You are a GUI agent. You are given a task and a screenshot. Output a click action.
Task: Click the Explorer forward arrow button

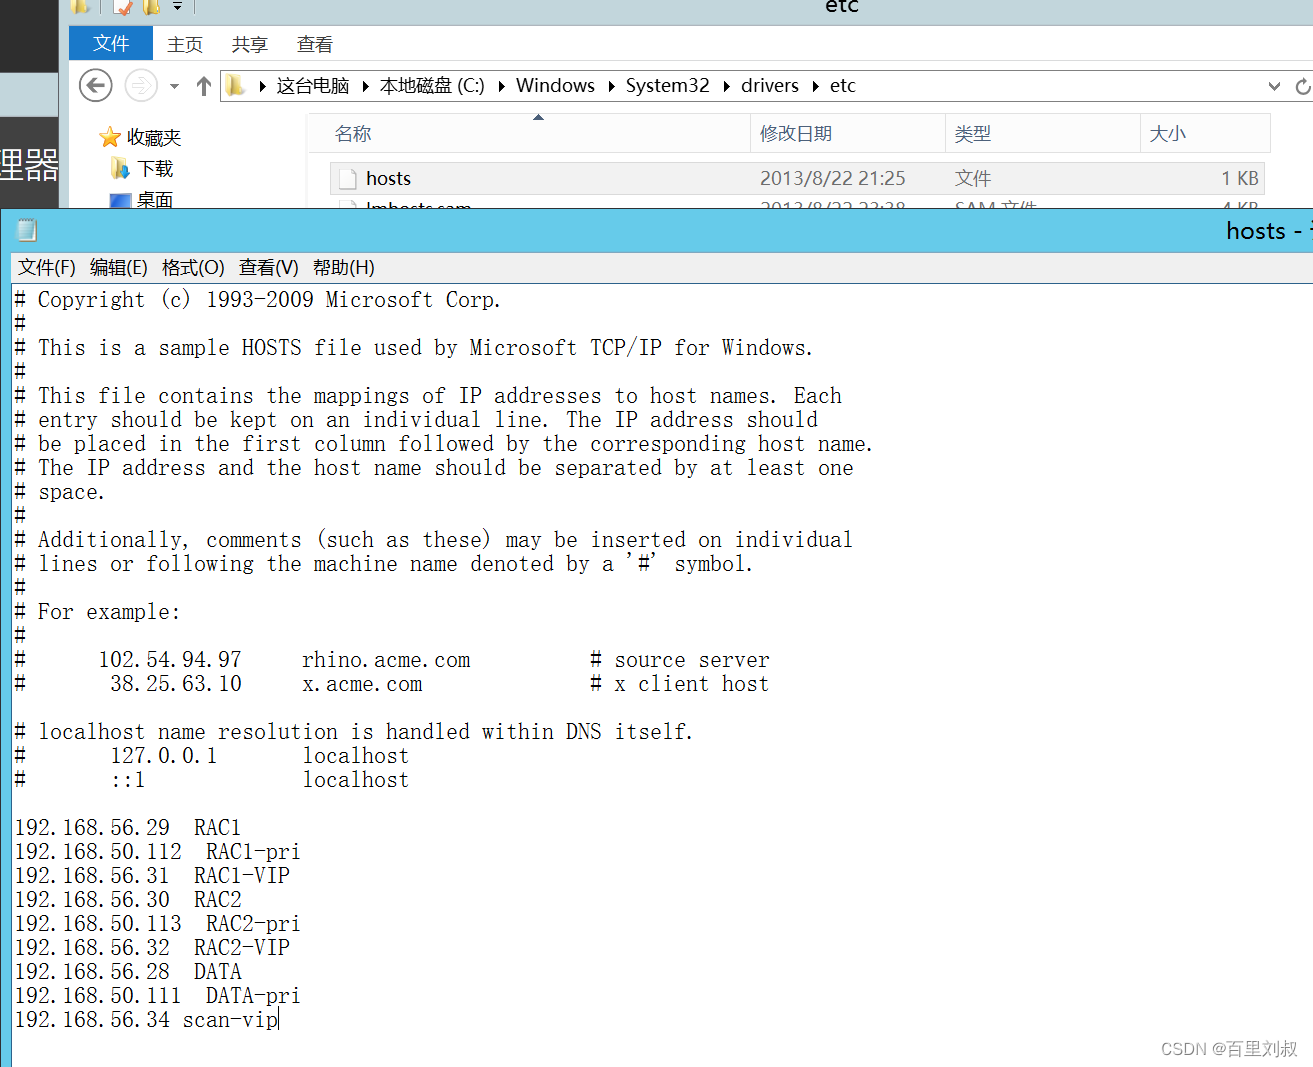coord(141,86)
